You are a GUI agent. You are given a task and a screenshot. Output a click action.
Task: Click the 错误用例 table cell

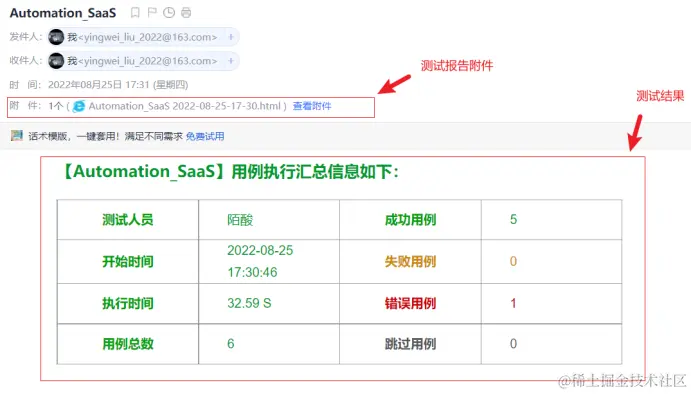[x=410, y=304]
